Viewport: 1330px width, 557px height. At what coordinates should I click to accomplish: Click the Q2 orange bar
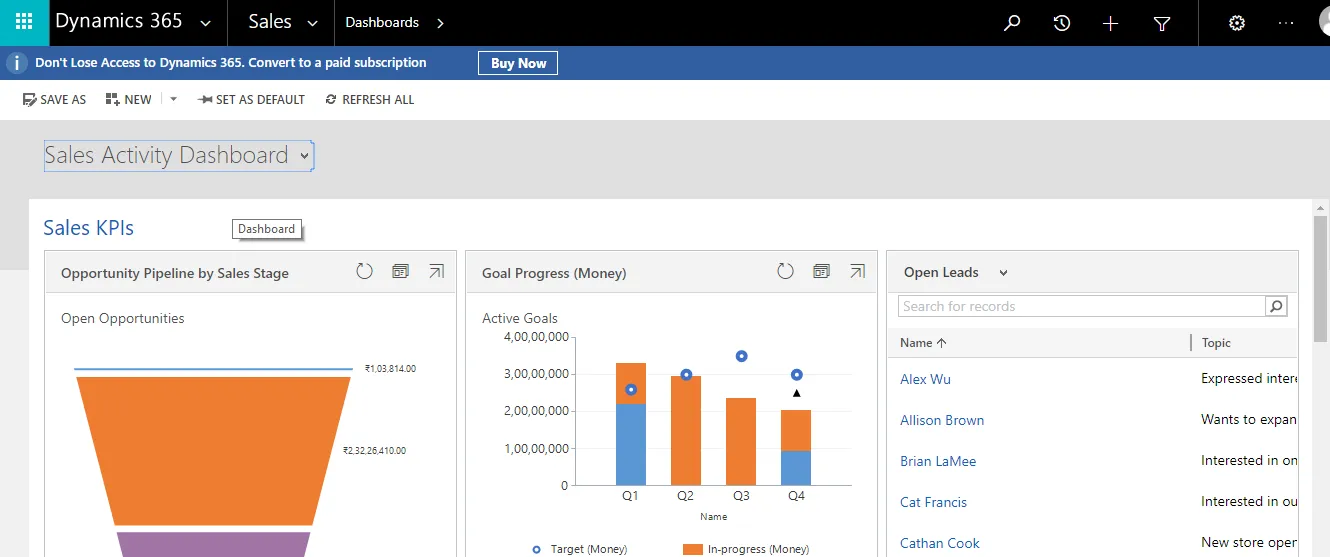click(686, 430)
